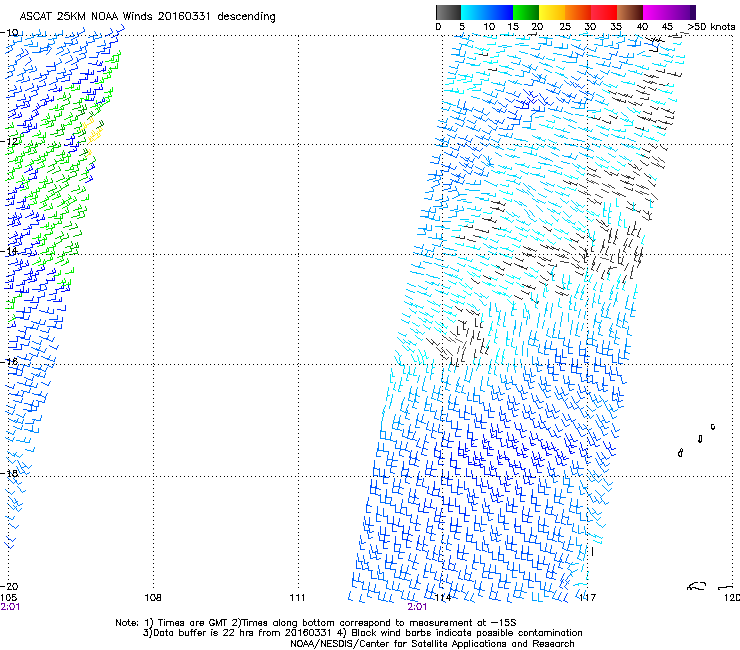740x650 pixels.
Task: Click the "-18" latitude axis label
Action: 9,473
